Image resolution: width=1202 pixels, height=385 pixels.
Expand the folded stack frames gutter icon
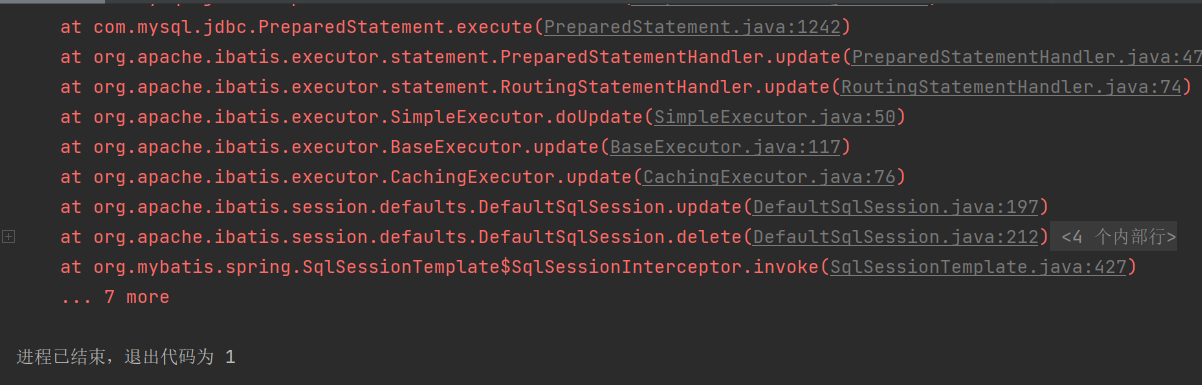point(9,237)
